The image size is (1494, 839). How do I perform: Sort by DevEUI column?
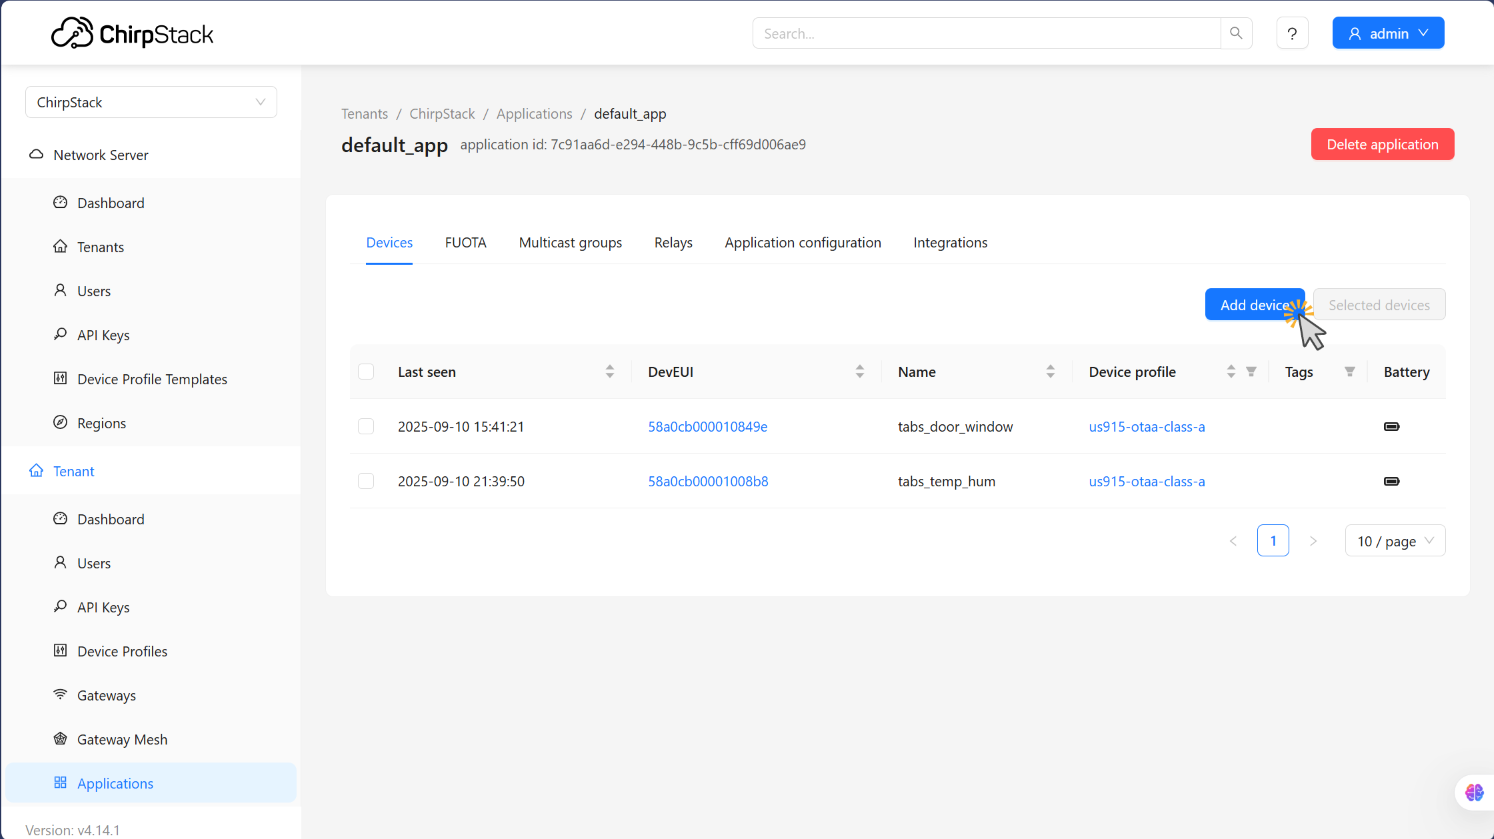click(860, 371)
